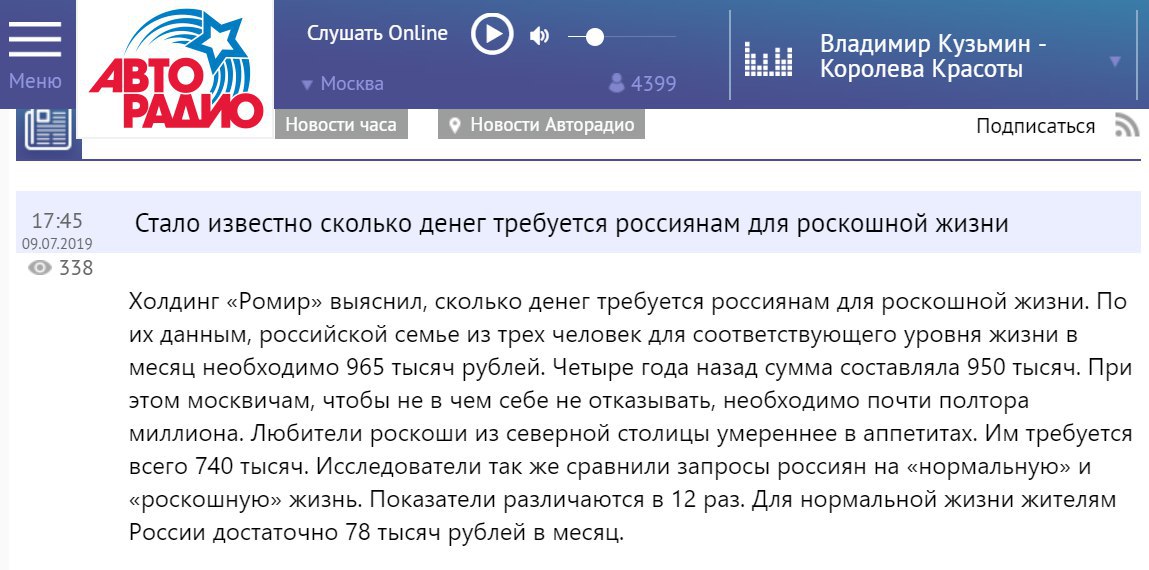Open the equalizer now-playing icon

768,59
